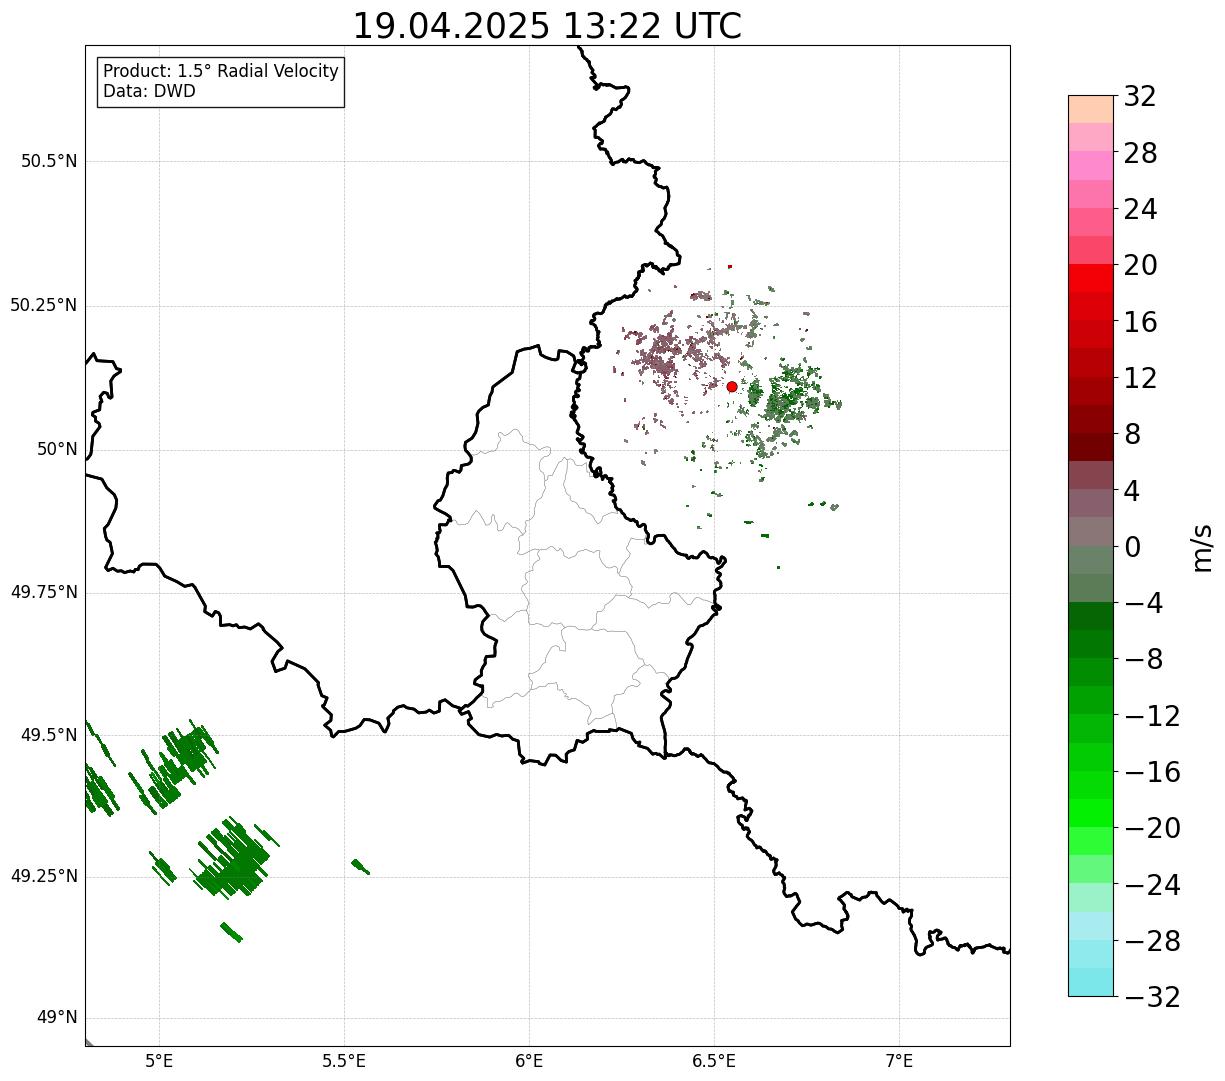Click the red radar site marker dot
The width and height of the screenshot is (1225, 1081).
tap(732, 387)
